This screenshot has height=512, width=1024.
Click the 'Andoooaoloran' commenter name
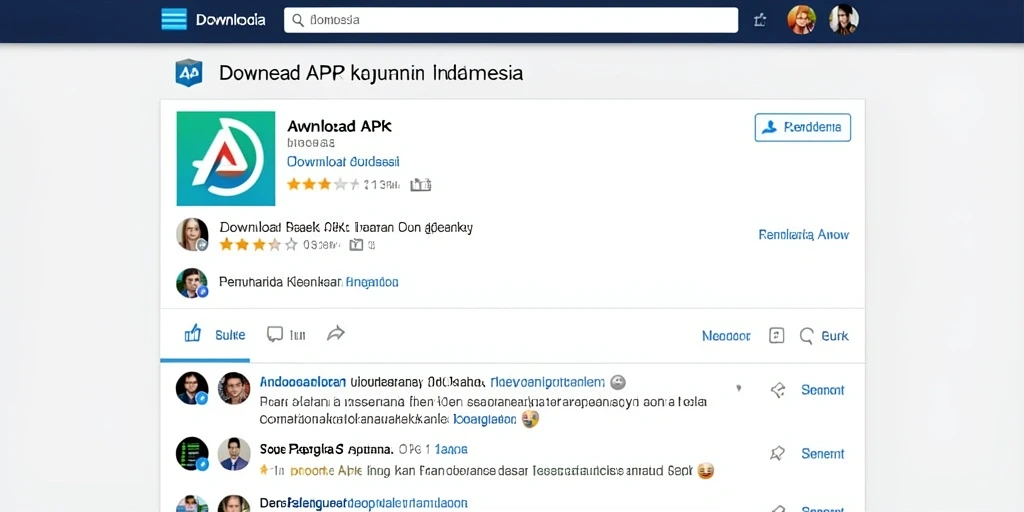click(x=302, y=382)
